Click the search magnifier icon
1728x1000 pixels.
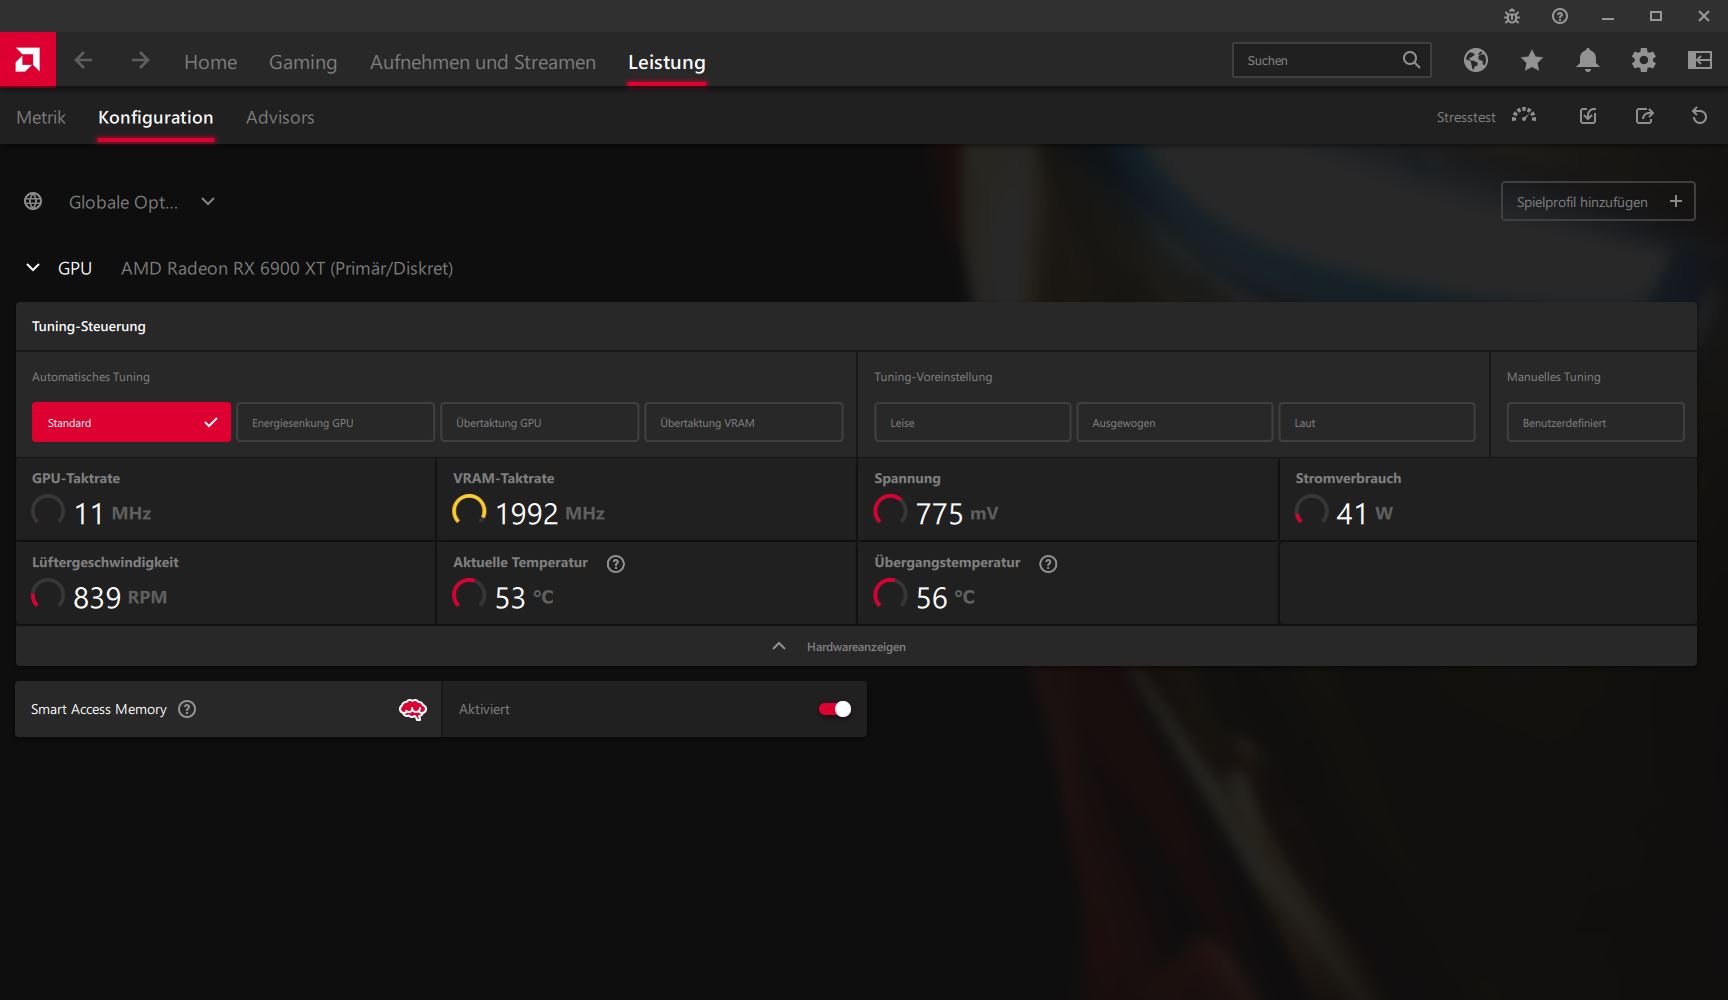[x=1411, y=60]
